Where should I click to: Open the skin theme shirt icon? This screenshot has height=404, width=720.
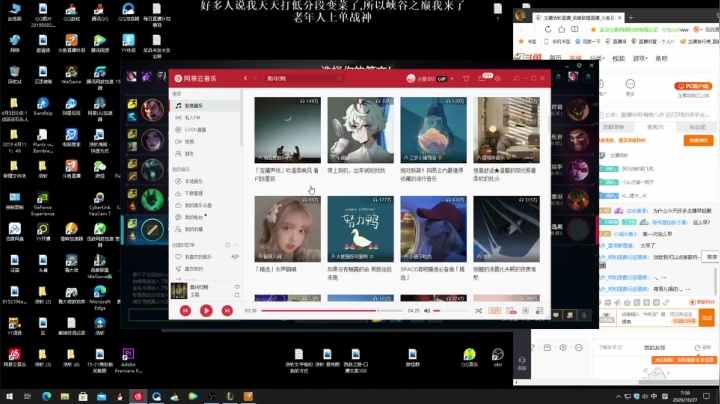tap(466, 79)
